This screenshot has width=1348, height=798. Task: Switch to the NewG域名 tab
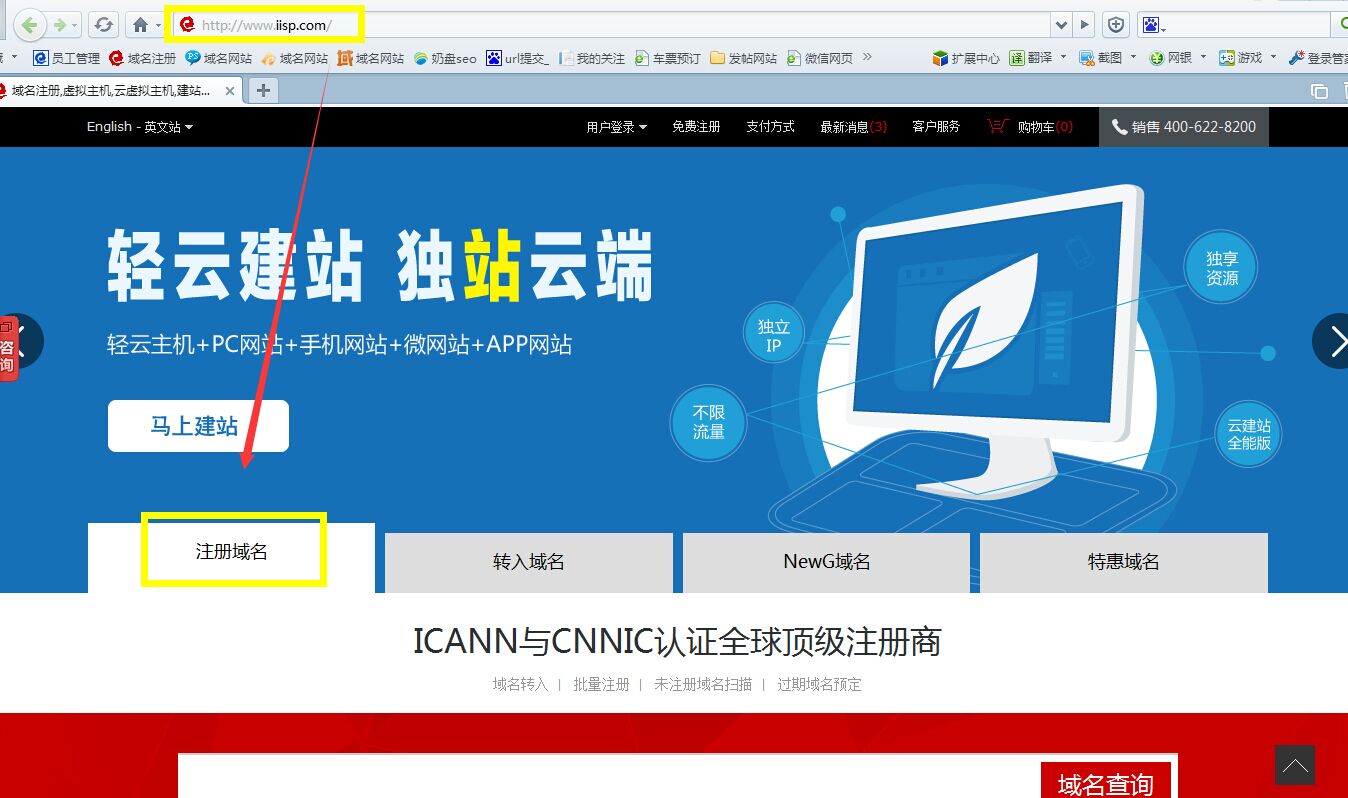825,562
